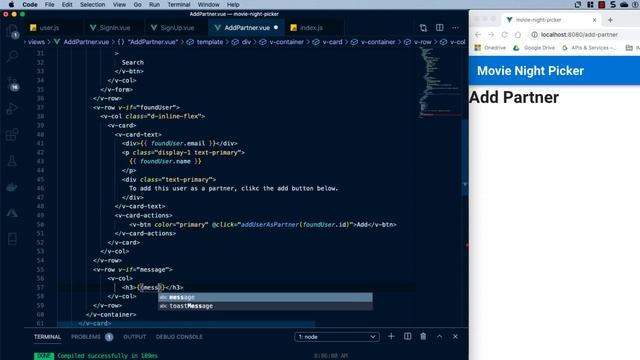The image size is (640, 360).
Task: Click 'div' breadcrumb segment
Action: [x=246, y=42]
